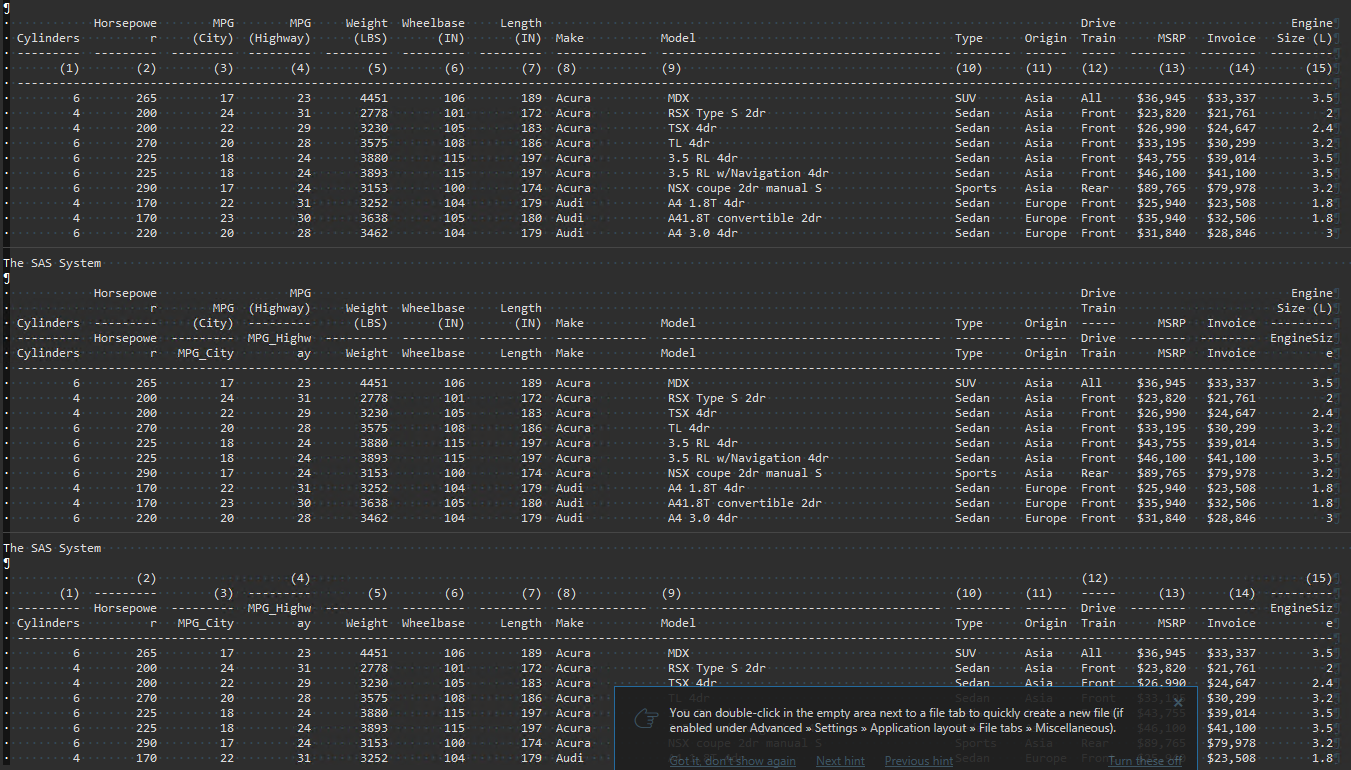This screenshot has height=770, width=1351.
Task: Click "NSX coupe 2dr manual S" in first table
Action: [744, 188]
